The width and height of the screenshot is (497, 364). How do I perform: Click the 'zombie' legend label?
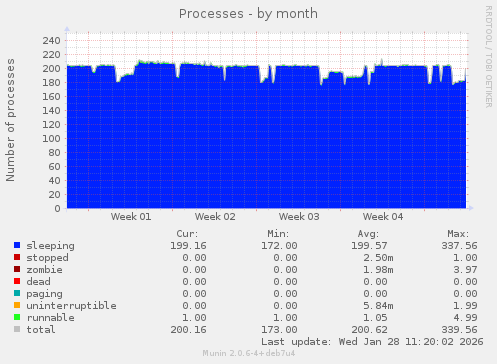44,270
